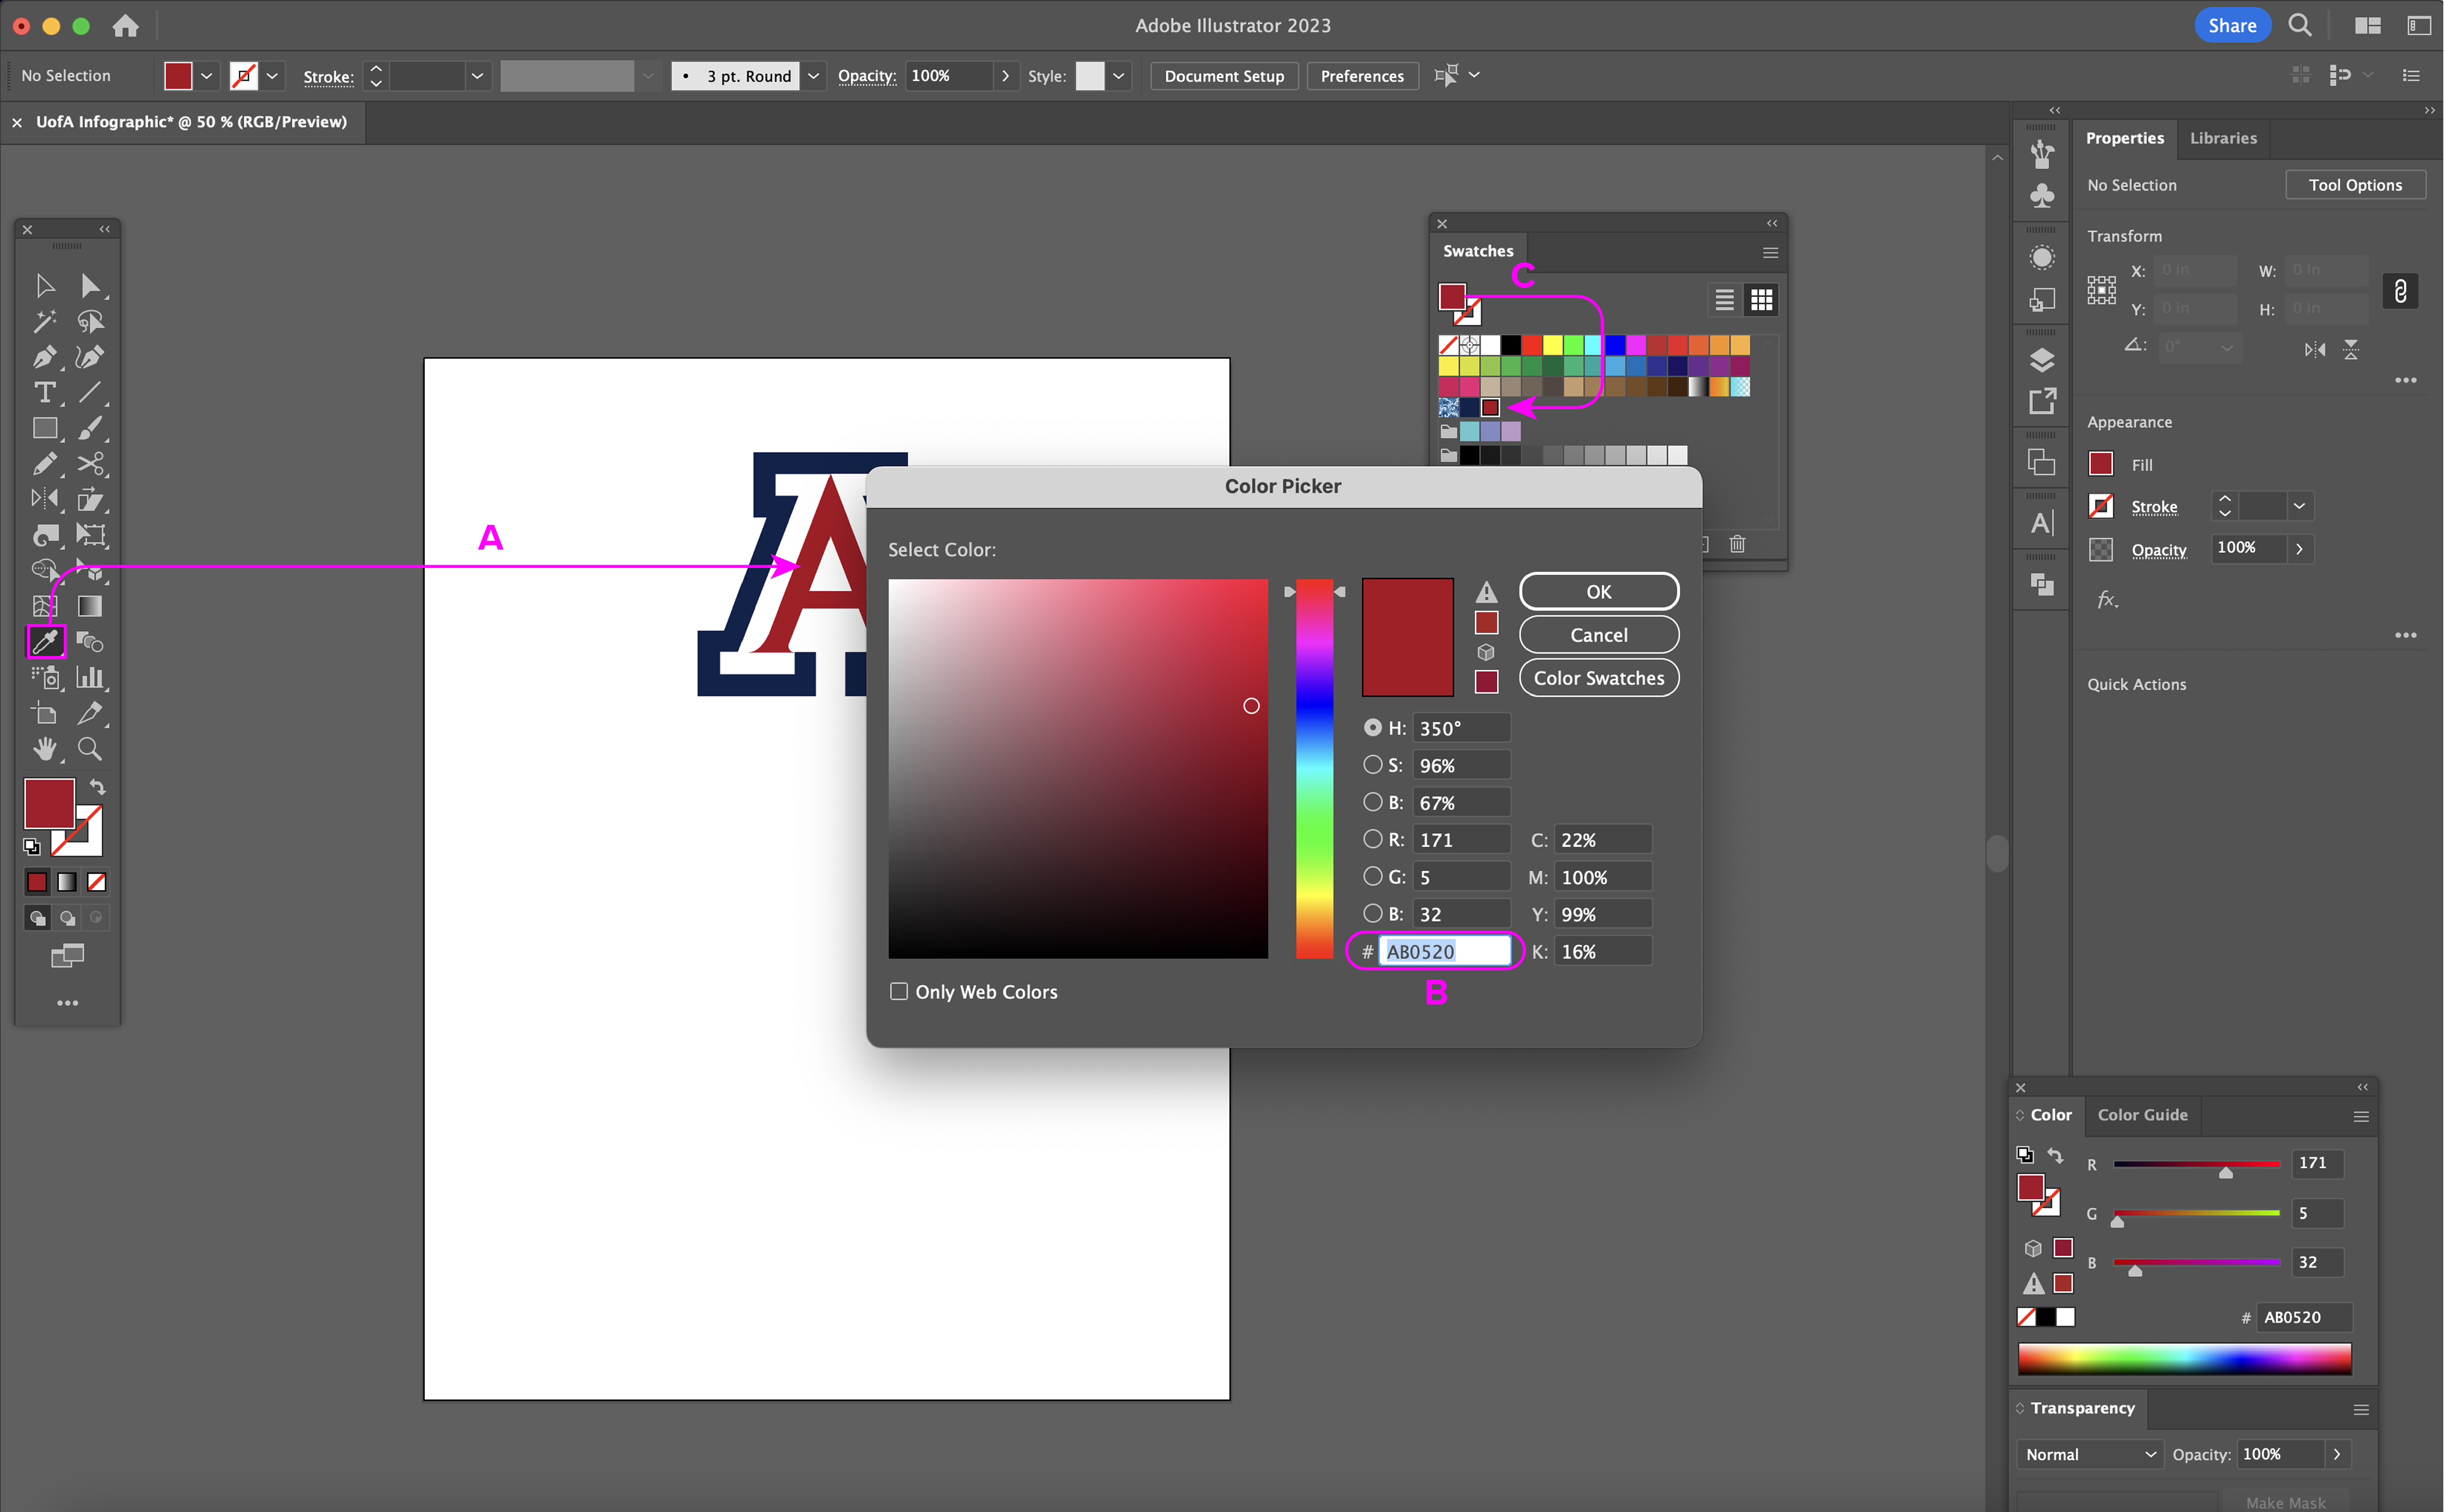2444x1512 pixels.
Task: Select the Eyedropper tool
Action: point(46,641)
